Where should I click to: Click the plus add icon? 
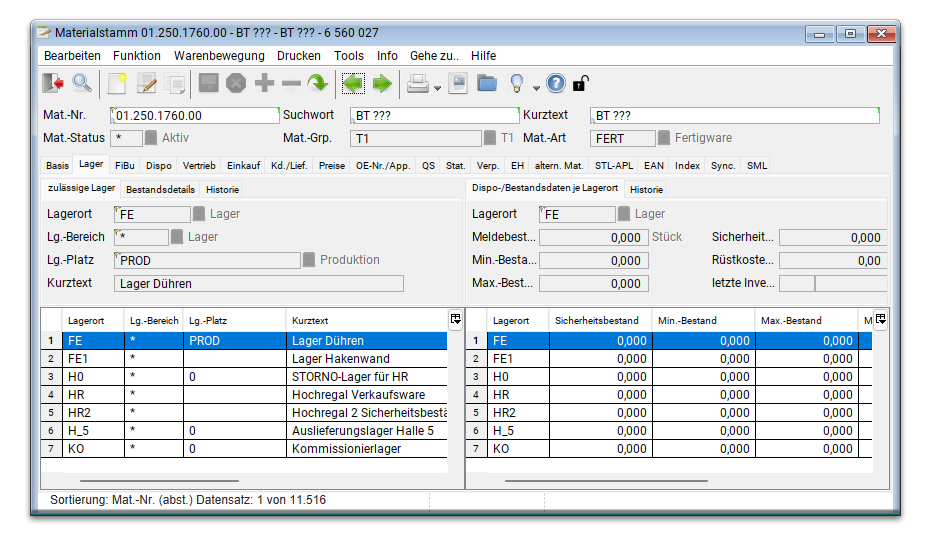click(x=264, y=84)
